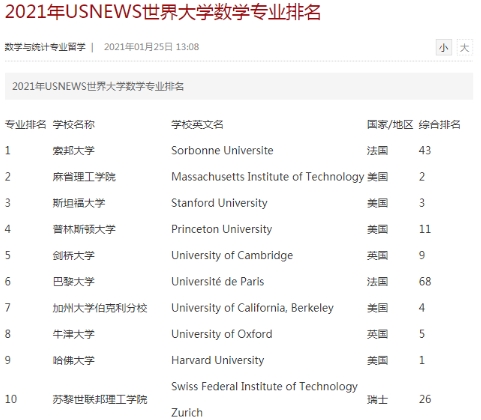Click the Université de Paris cell
The image size is (481, 420).
pos(218,282)
